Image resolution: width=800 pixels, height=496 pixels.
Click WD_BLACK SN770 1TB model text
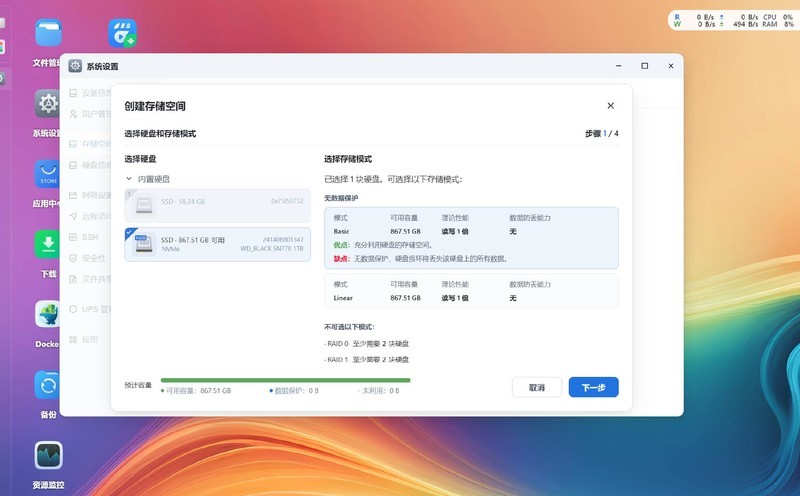coord(272,249)
